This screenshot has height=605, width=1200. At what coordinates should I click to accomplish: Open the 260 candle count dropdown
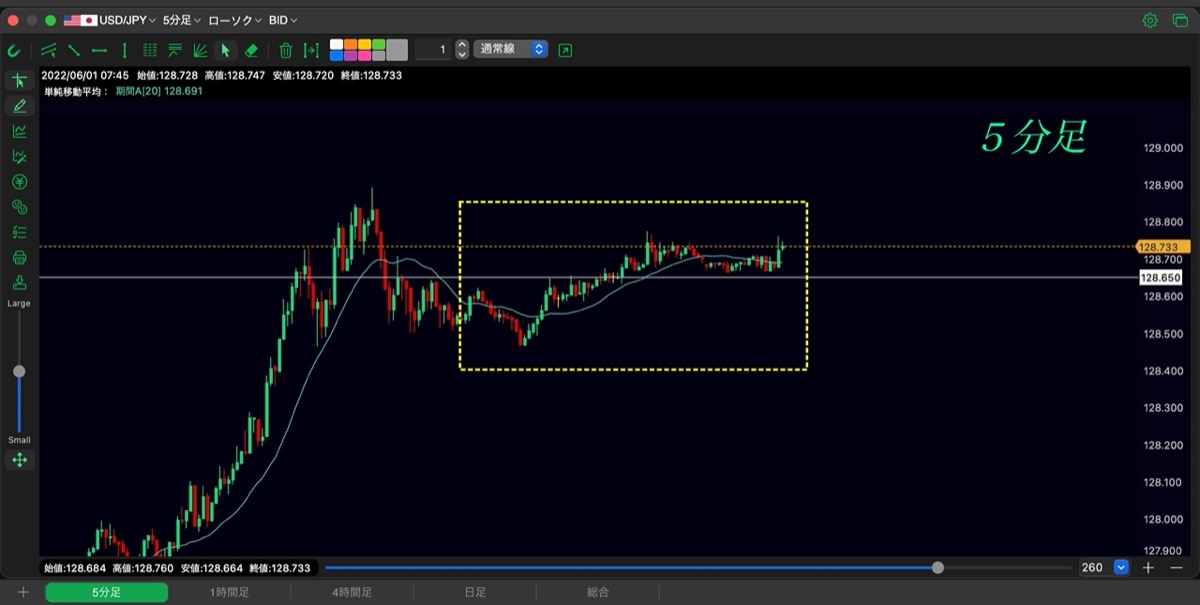(1104, 568)
